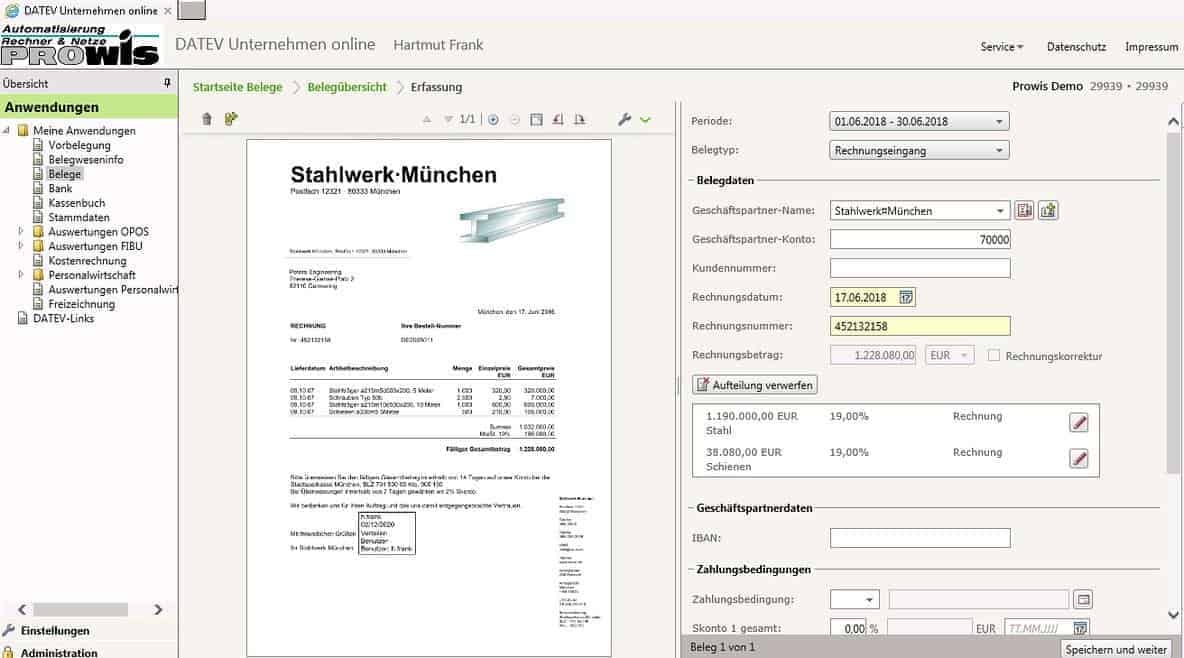The image size is (1184, 658).
Task: Go to Belegübersicht breadcrumb
Action: (347, 87)
